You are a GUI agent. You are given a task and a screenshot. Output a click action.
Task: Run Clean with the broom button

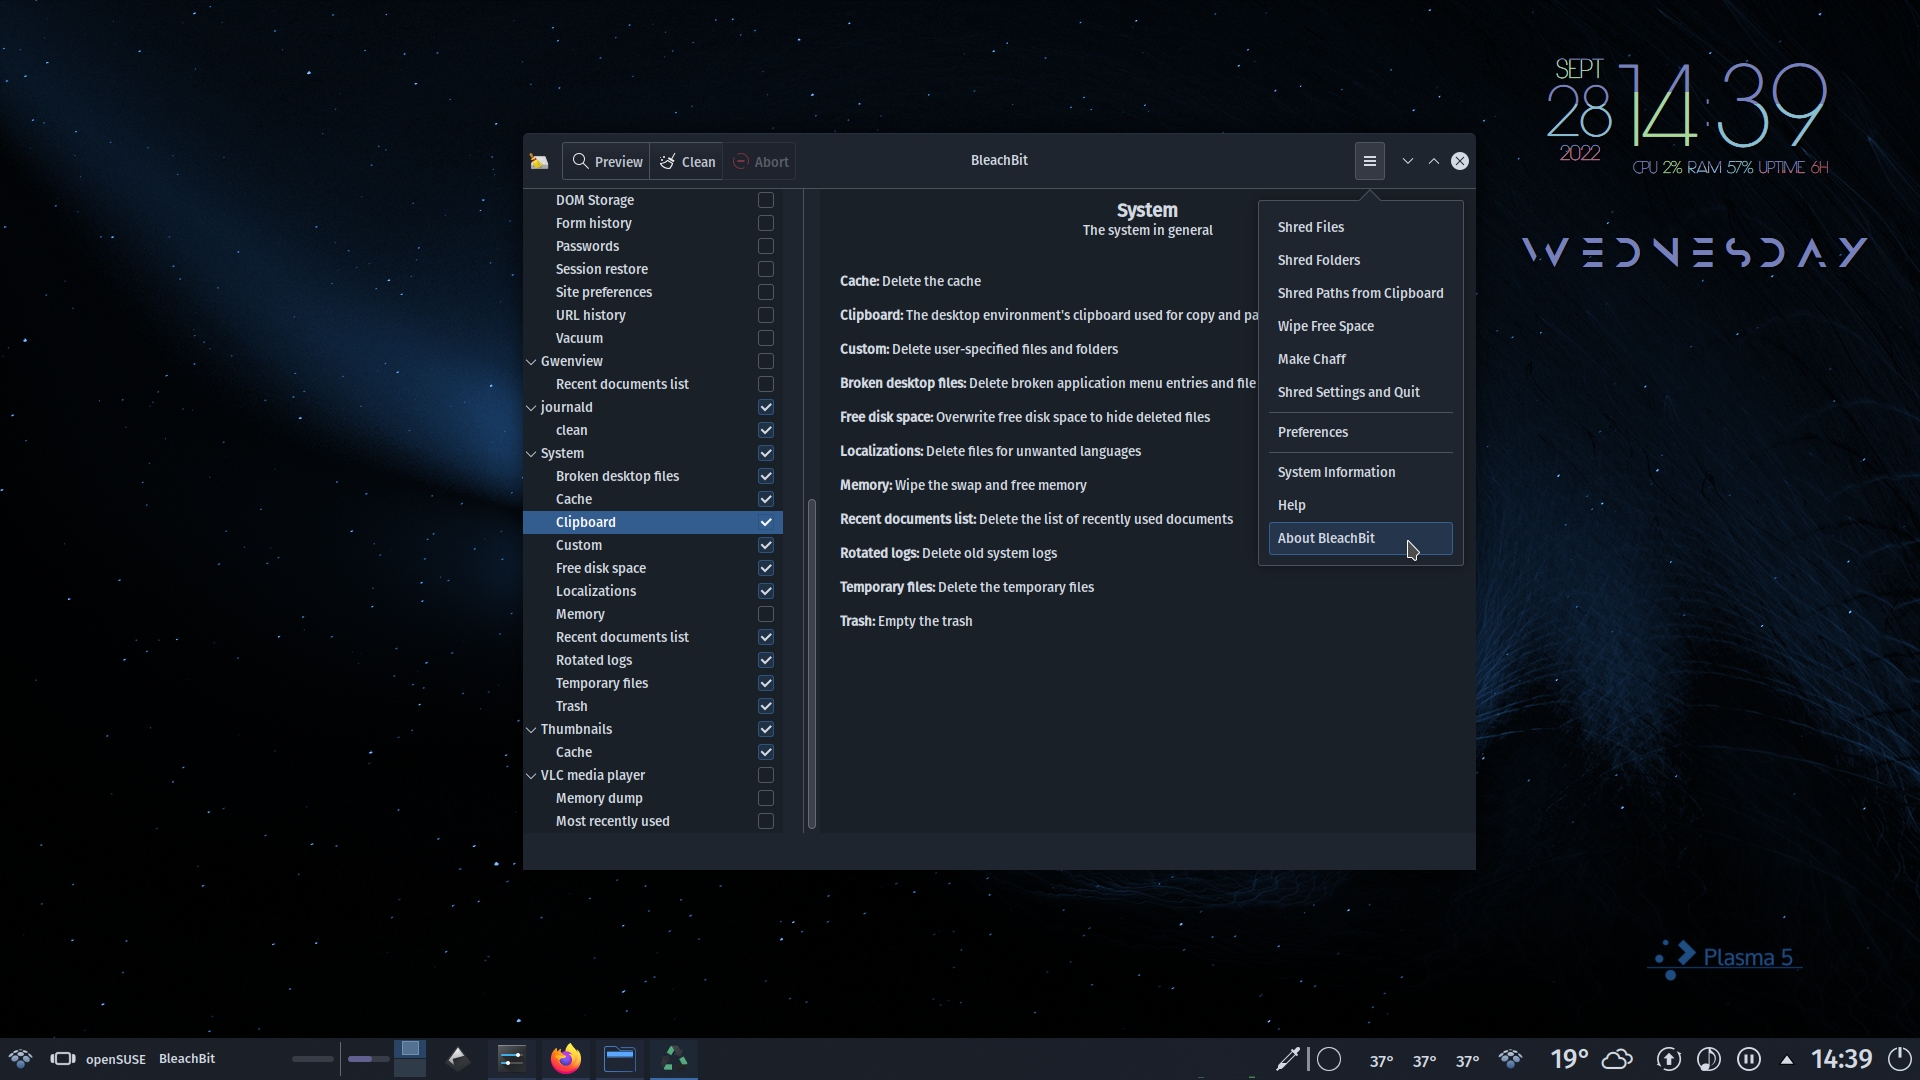click(x=687, y=161)
